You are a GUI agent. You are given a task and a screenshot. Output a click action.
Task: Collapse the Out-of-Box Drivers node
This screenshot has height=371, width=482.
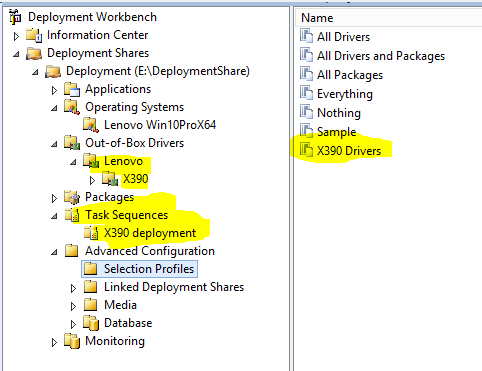[x=54, y=144]
